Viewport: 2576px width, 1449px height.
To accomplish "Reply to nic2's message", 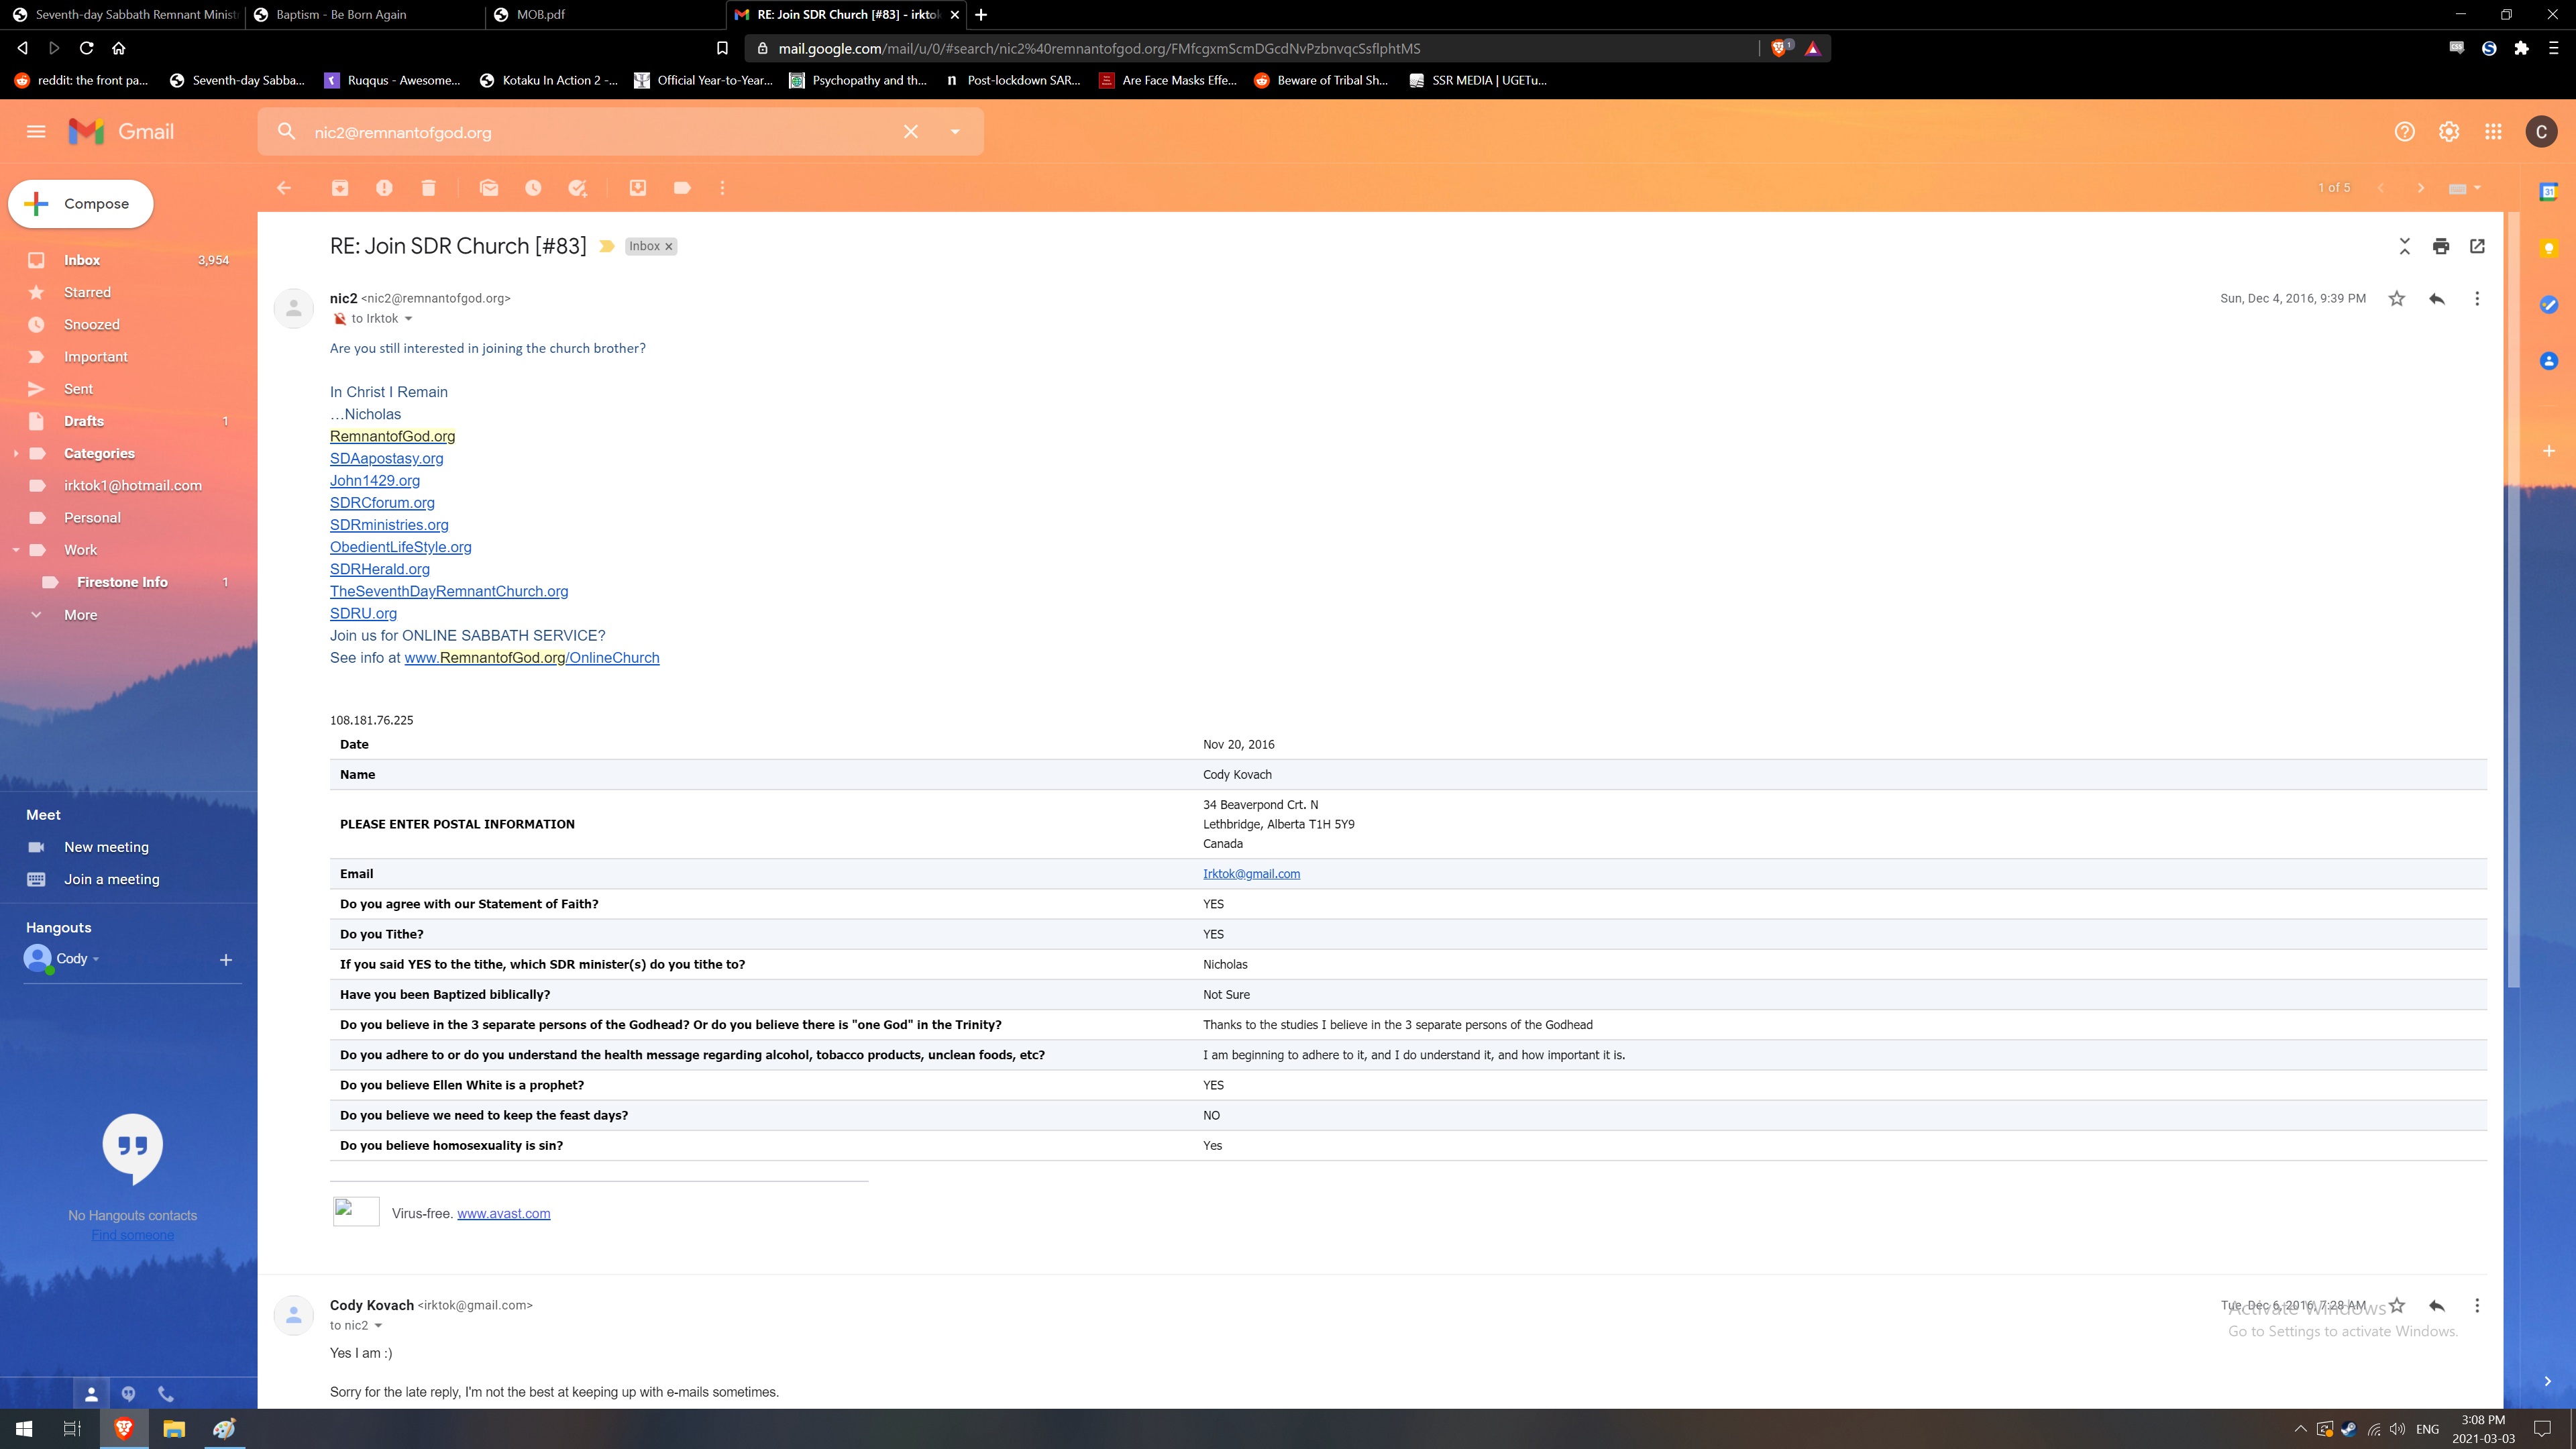I will (x=2437, y=299).
